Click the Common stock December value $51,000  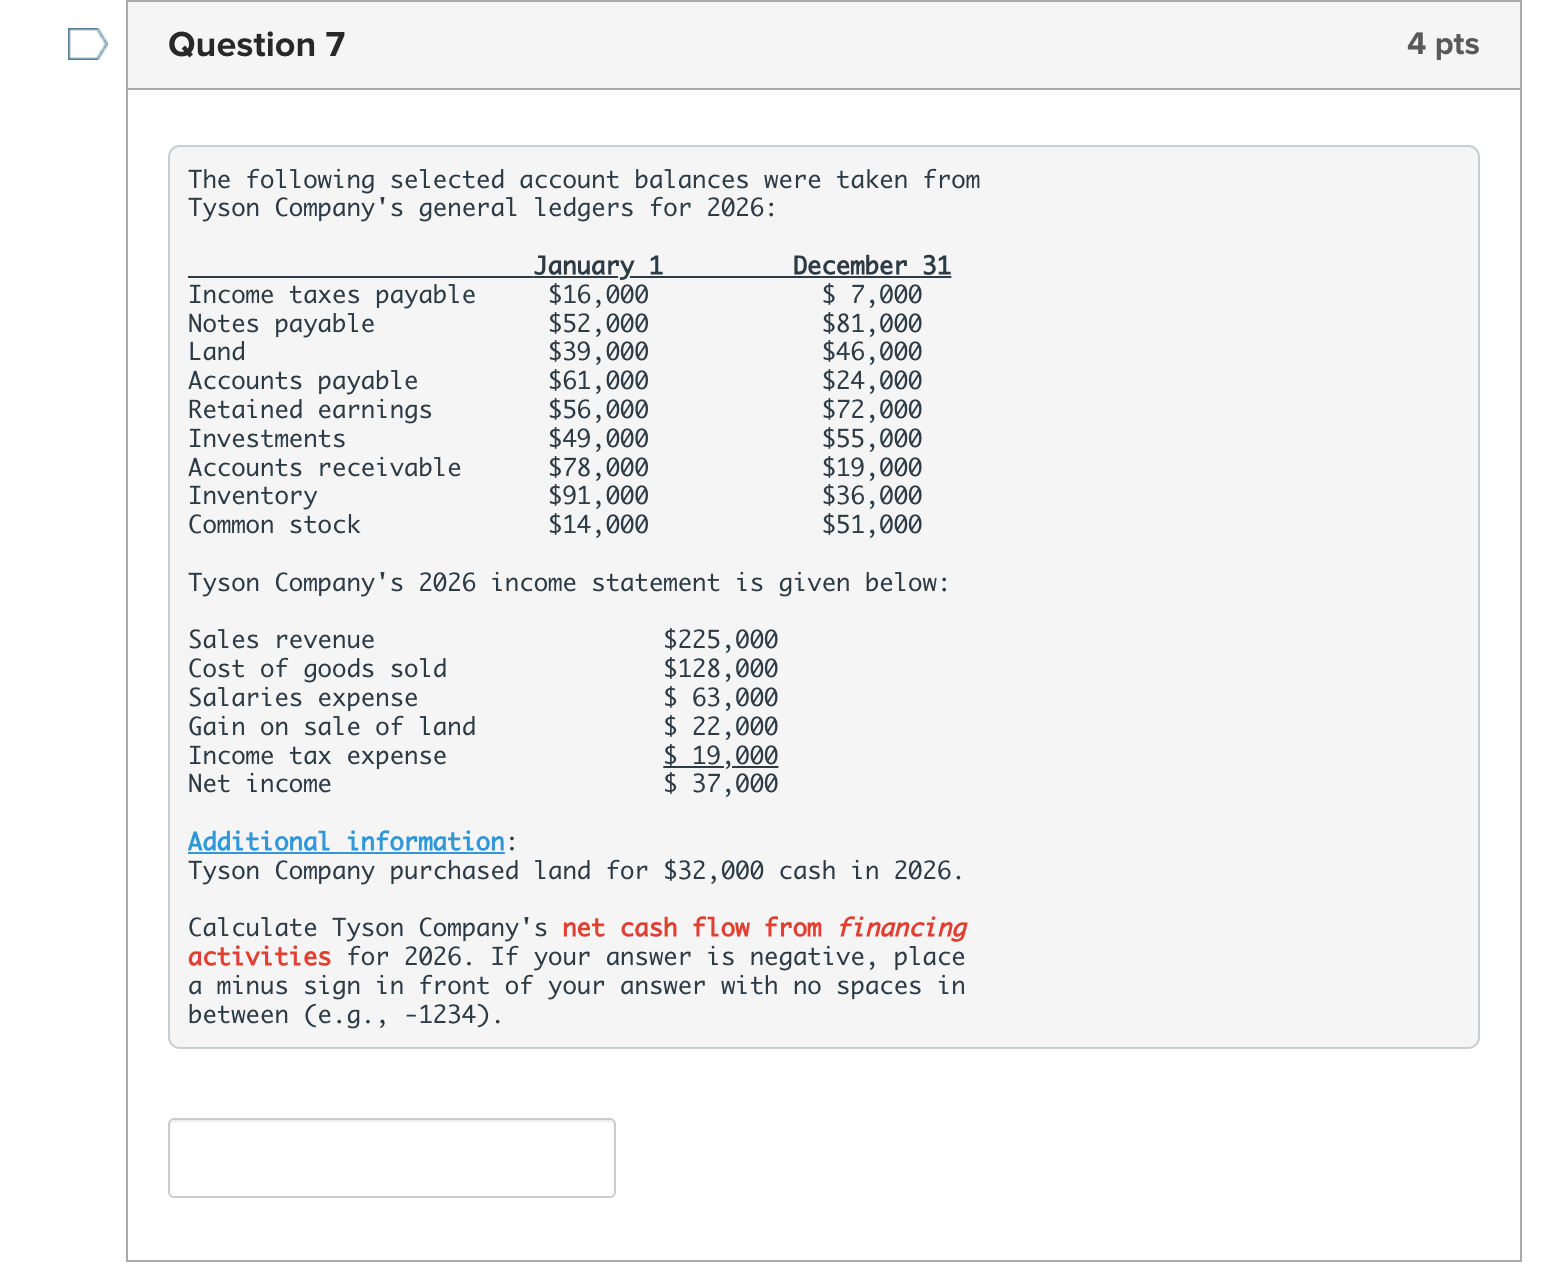click(x=872, y=525)
